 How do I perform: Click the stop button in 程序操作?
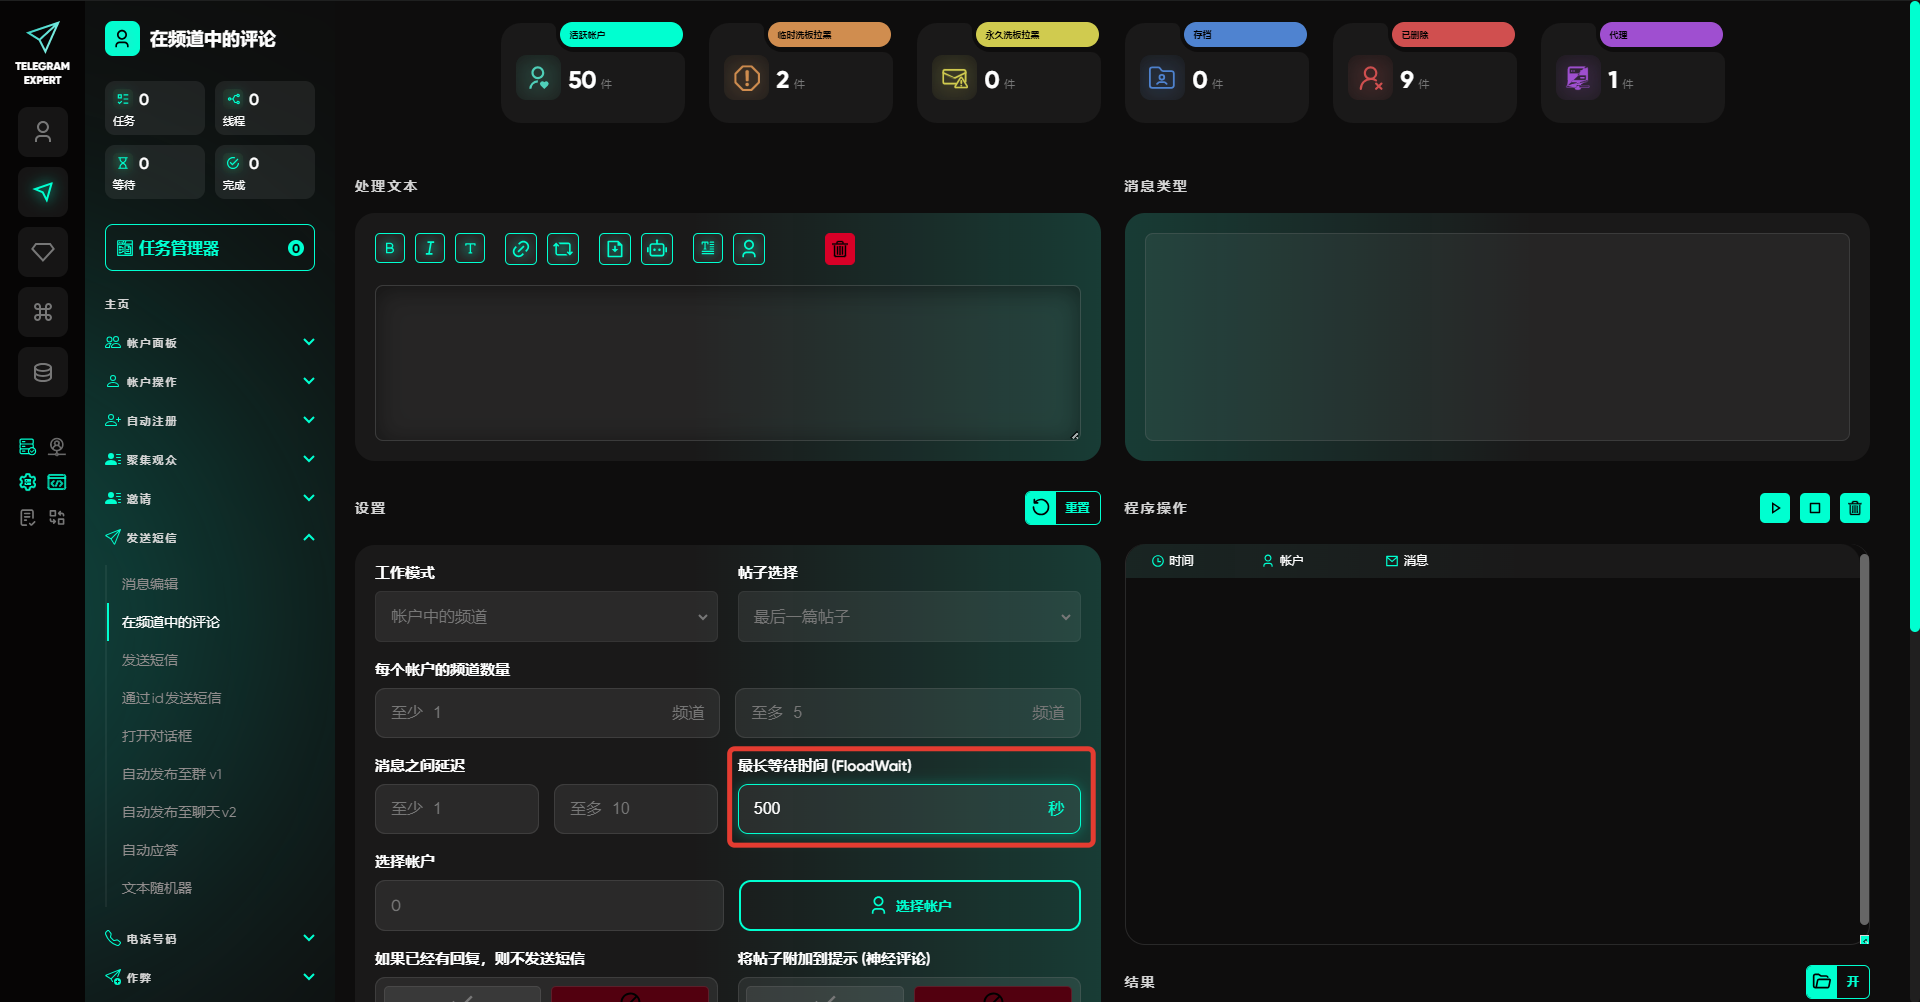pos(1814,508)
